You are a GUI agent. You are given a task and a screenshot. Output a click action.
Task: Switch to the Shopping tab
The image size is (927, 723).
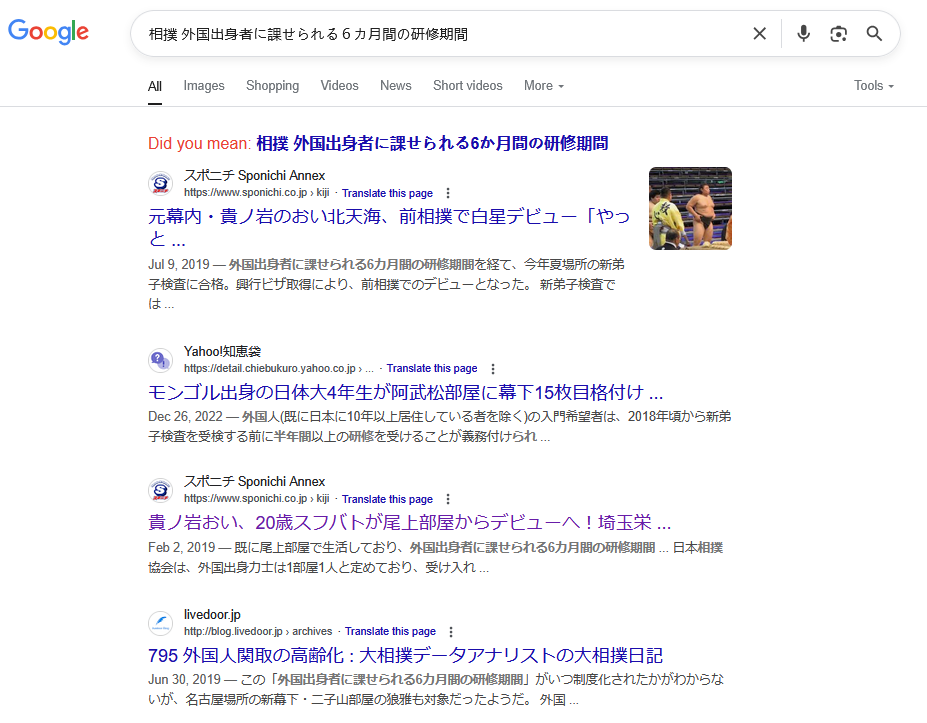(x=273, y=86)
